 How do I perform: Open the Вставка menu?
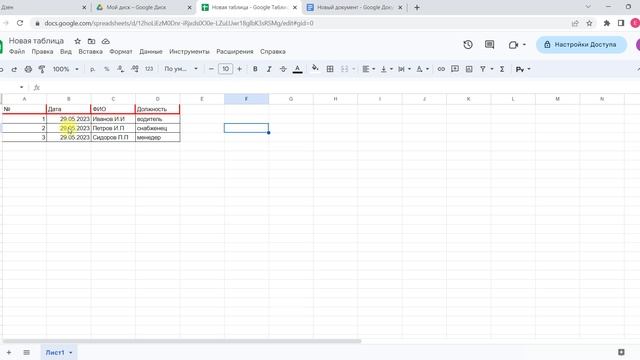[91, 51]
